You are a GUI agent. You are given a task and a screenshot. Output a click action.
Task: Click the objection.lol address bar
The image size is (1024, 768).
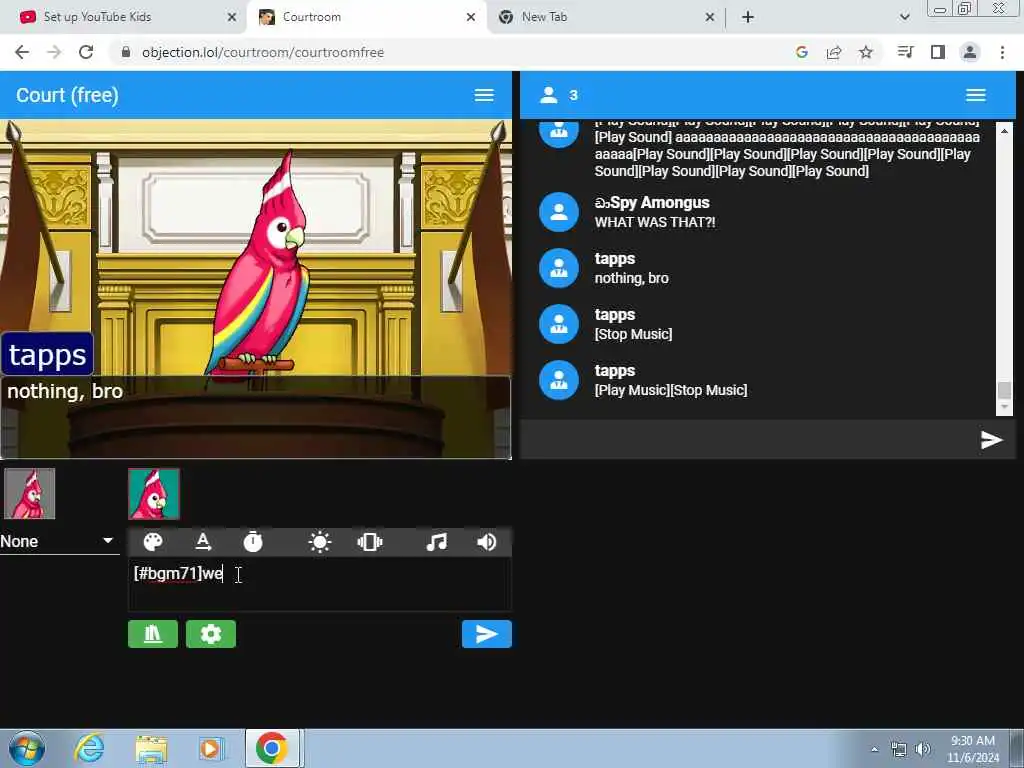[451, 52]
